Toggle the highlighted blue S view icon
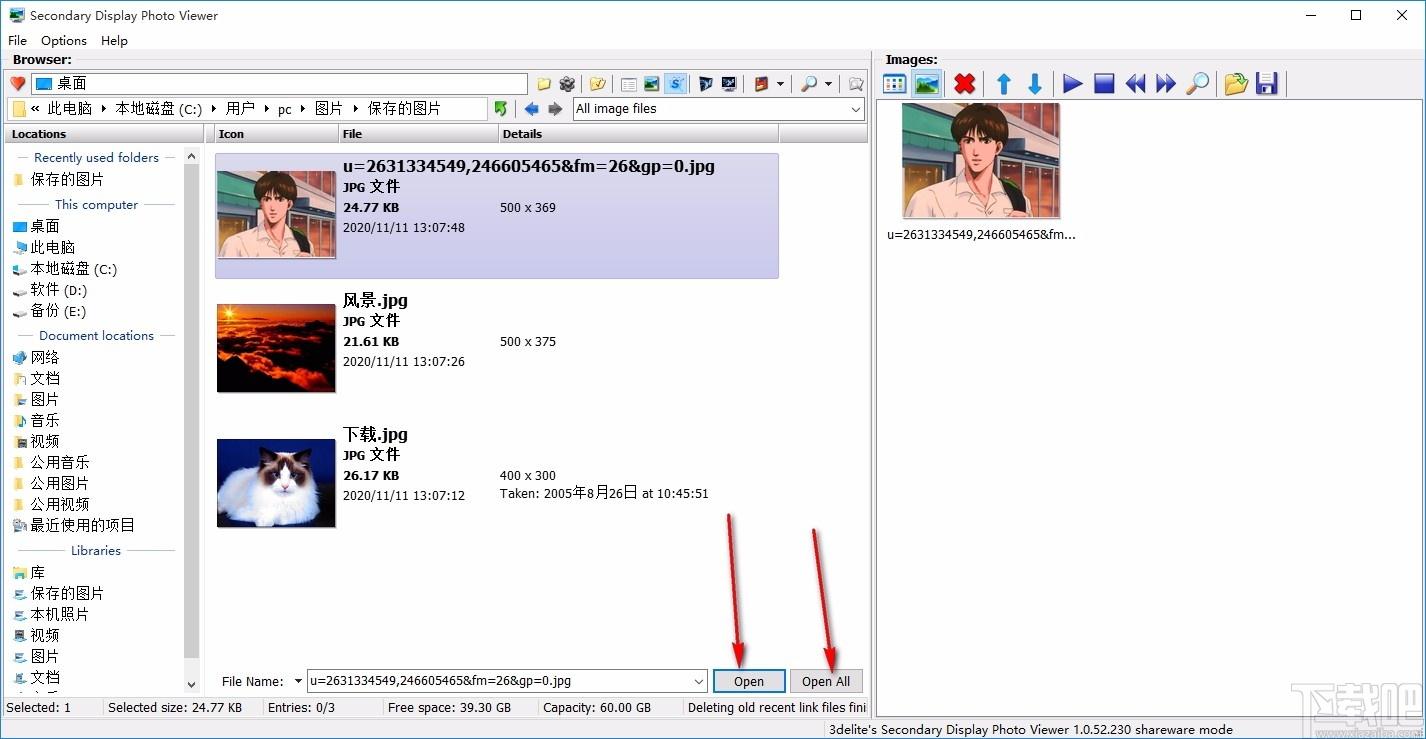 coord(676,84)
